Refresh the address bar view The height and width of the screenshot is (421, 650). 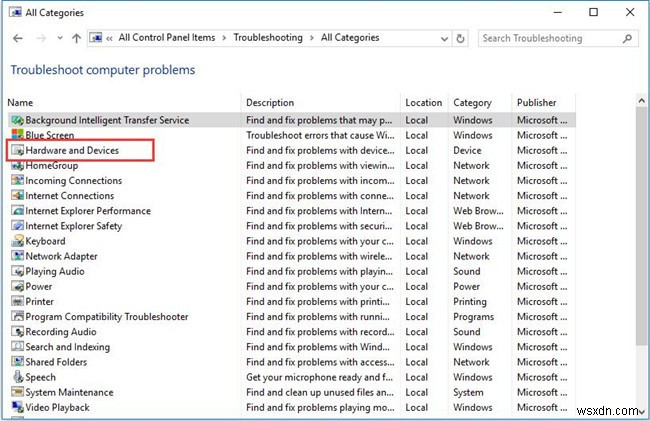[461, 39]
